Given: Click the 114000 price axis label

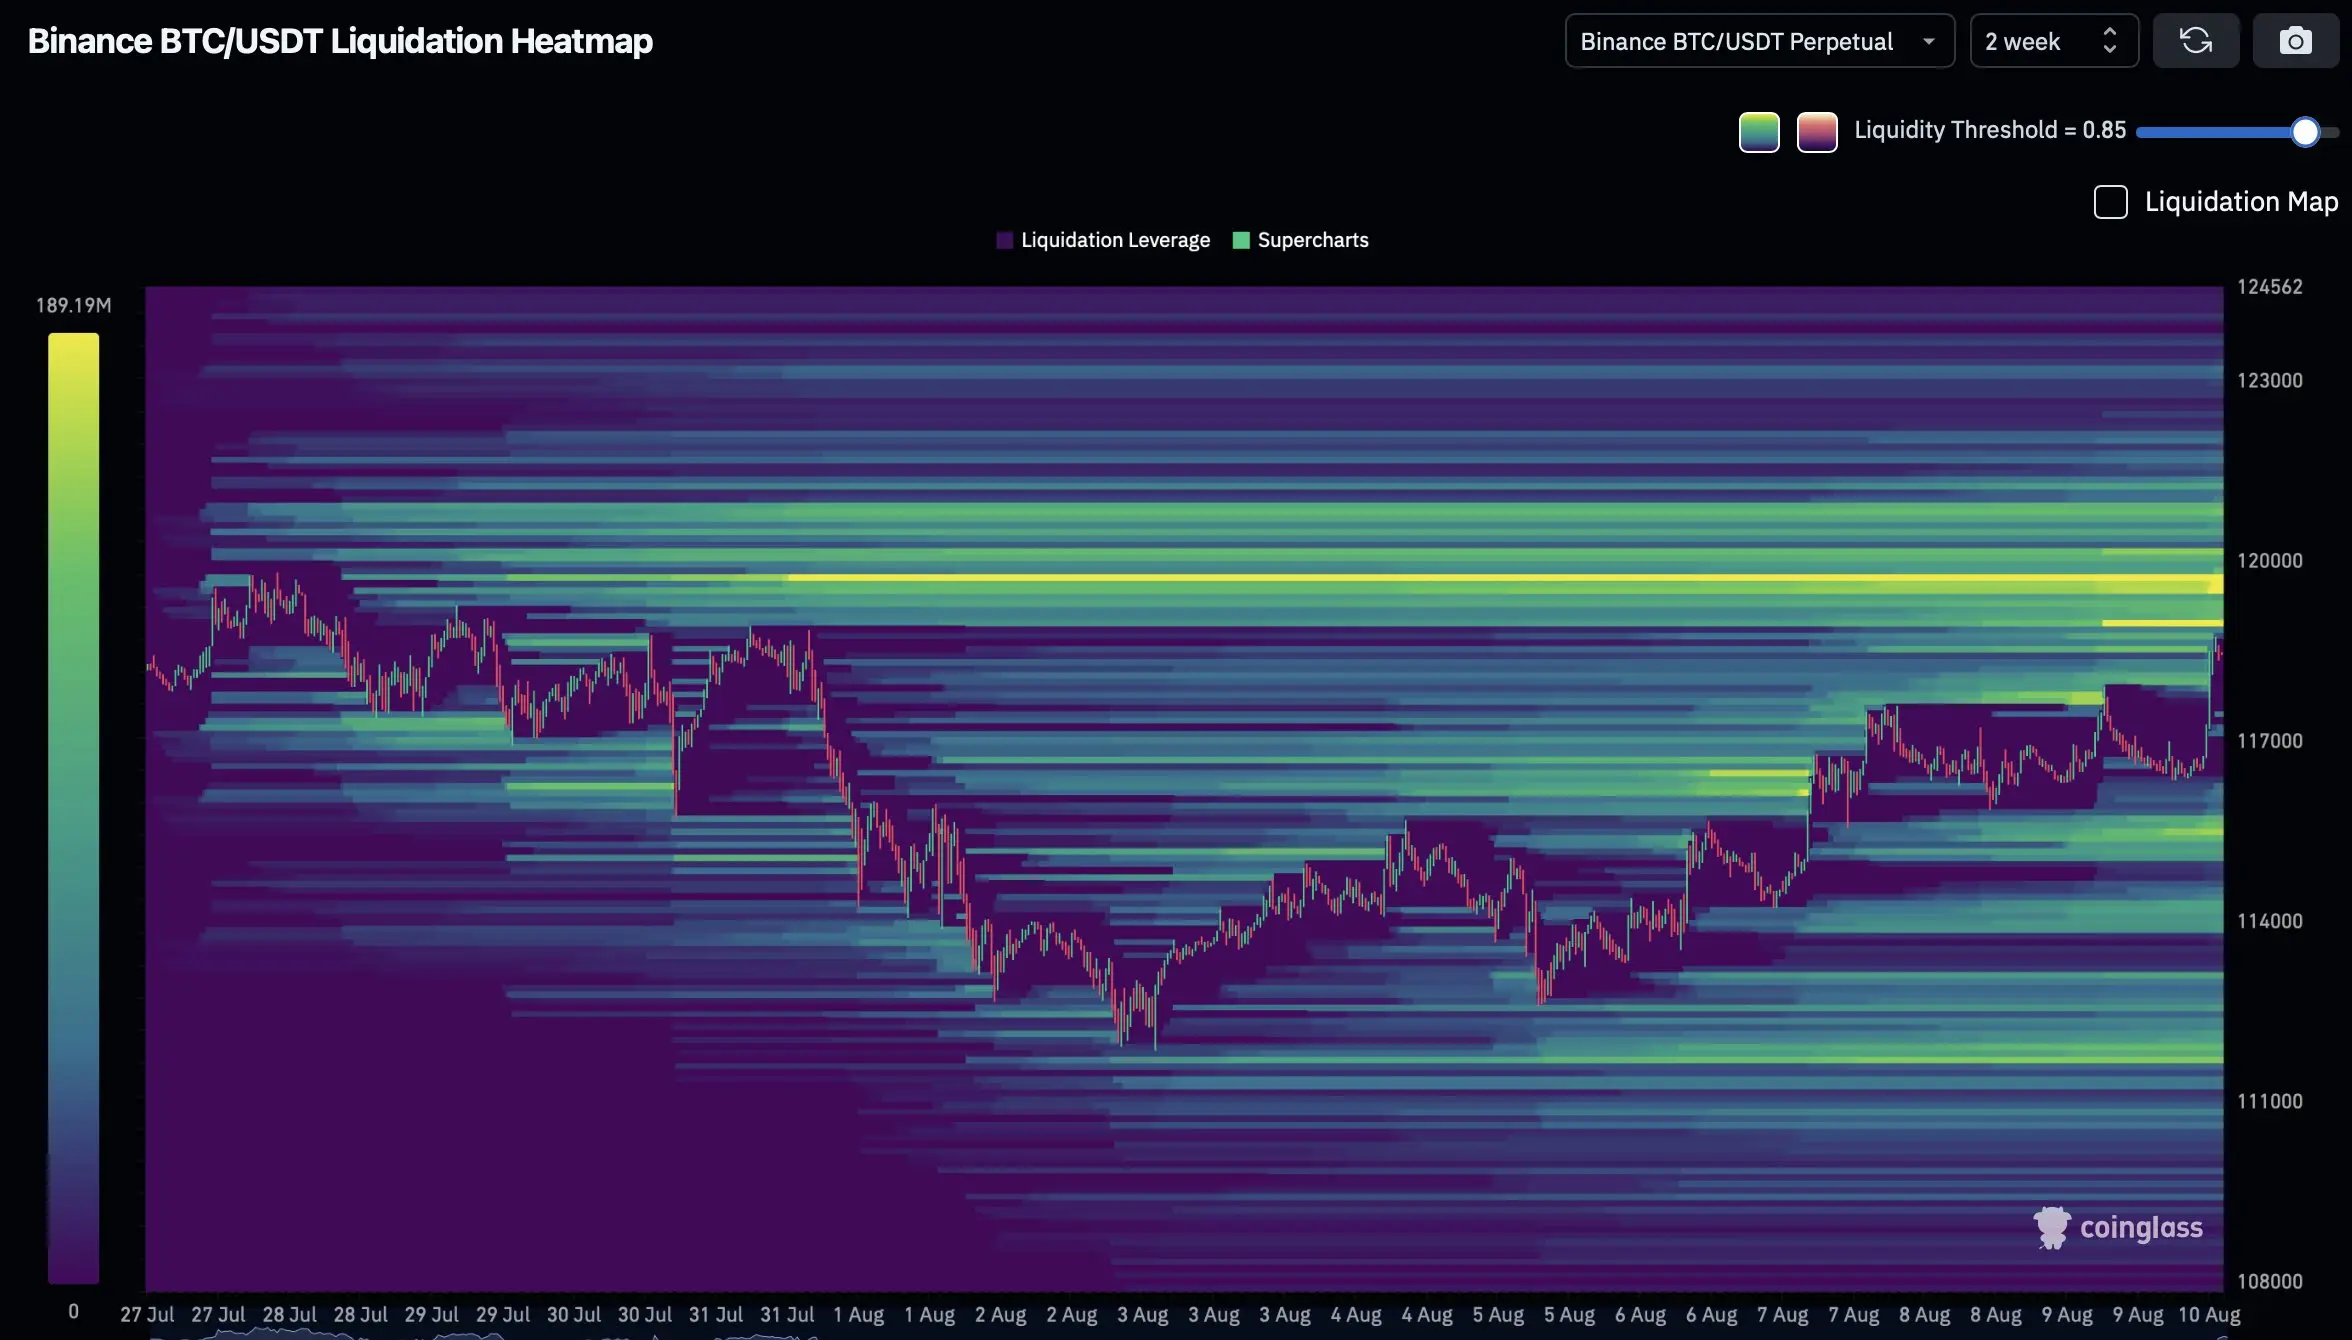Looking at the screenshot, I should coord(2269,921).
